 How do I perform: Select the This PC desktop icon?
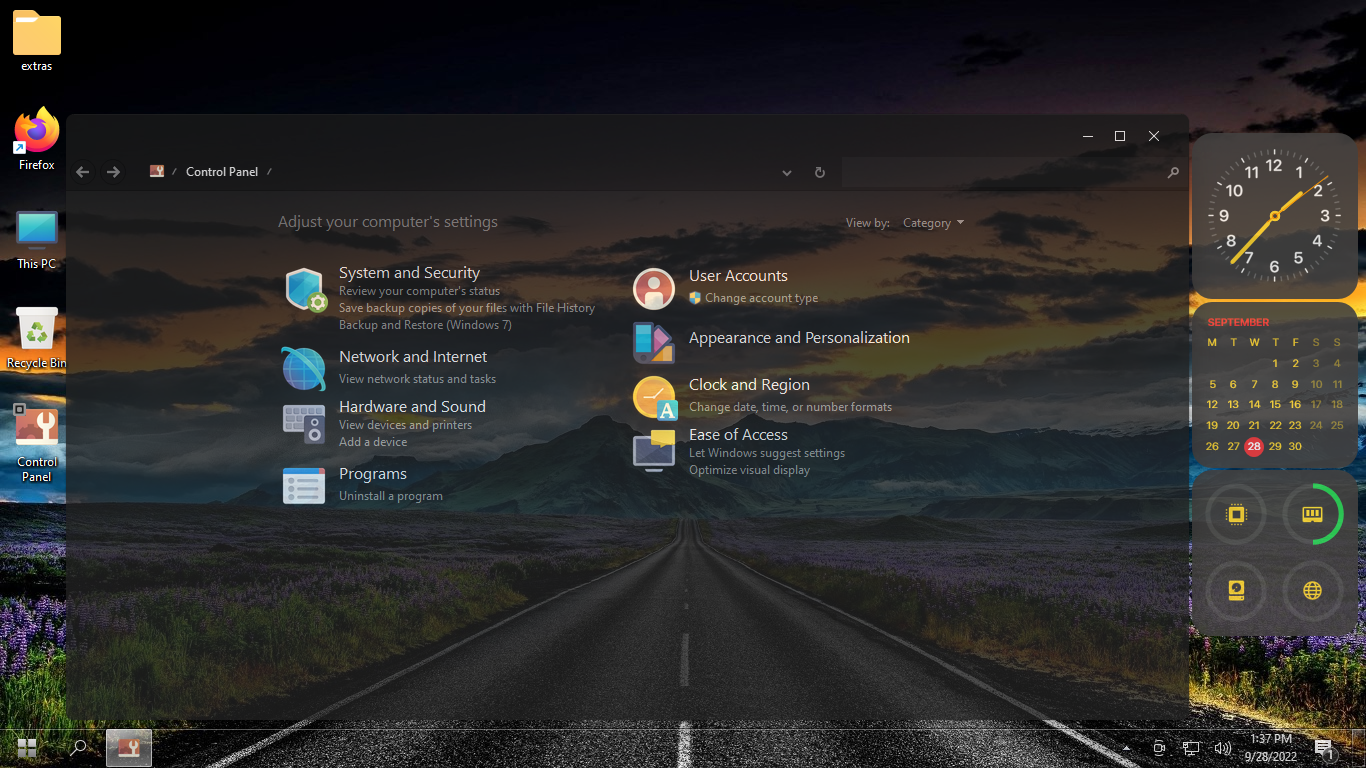(37, 240)
